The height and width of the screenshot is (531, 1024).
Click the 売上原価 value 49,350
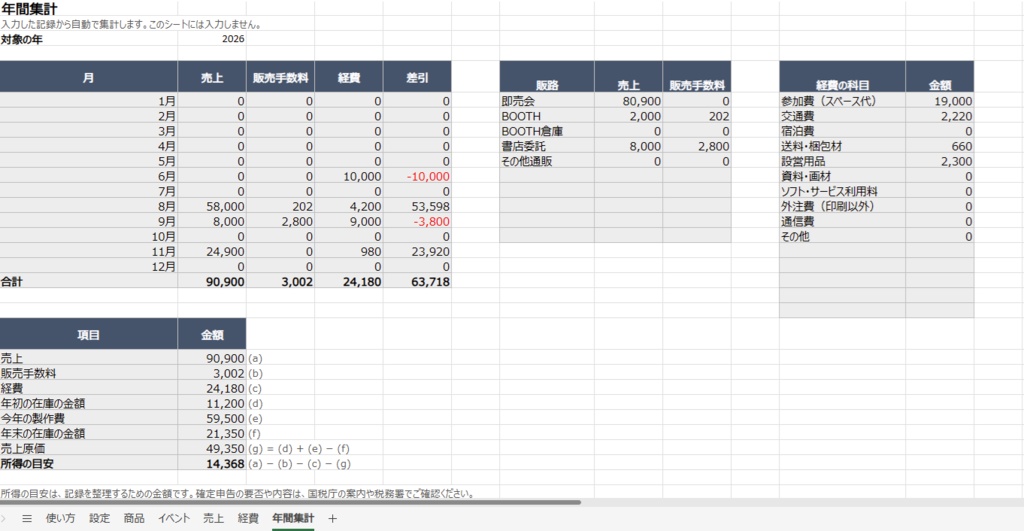pyautogui.click(x=212, y=449)
